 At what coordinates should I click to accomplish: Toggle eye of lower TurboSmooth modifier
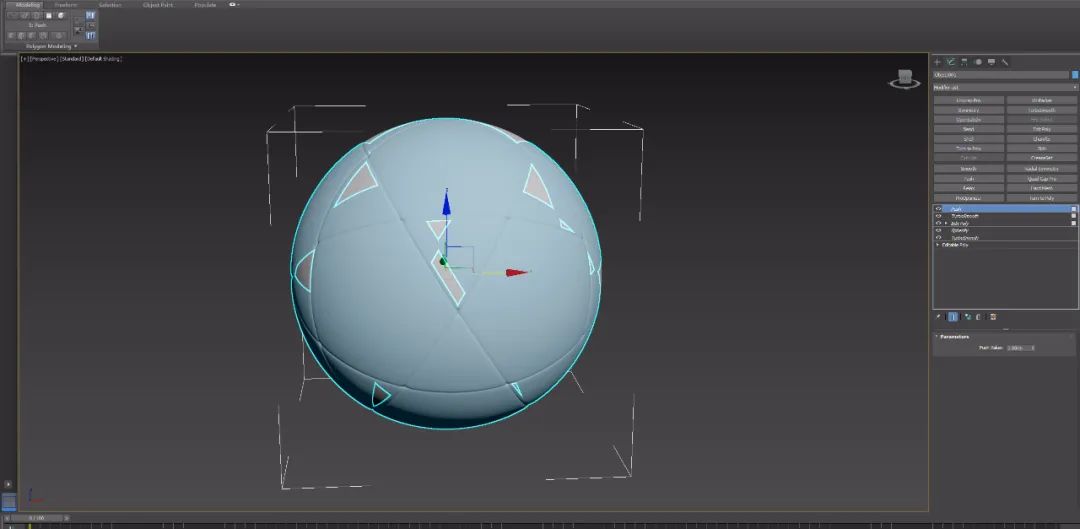[x=938, y=238]
